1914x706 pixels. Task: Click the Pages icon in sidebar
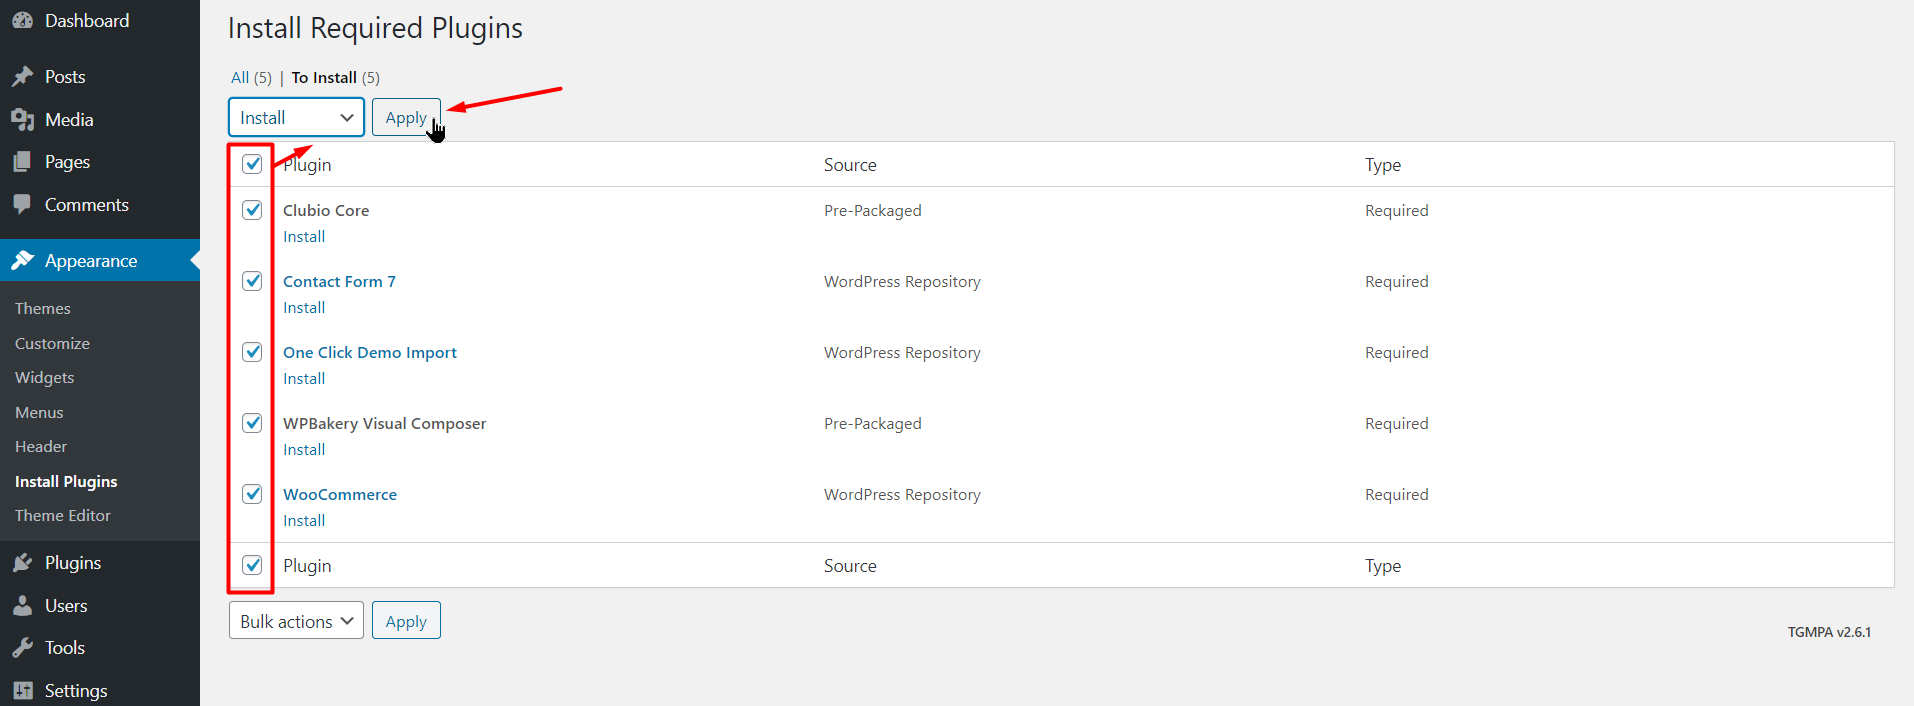[22, 162]
